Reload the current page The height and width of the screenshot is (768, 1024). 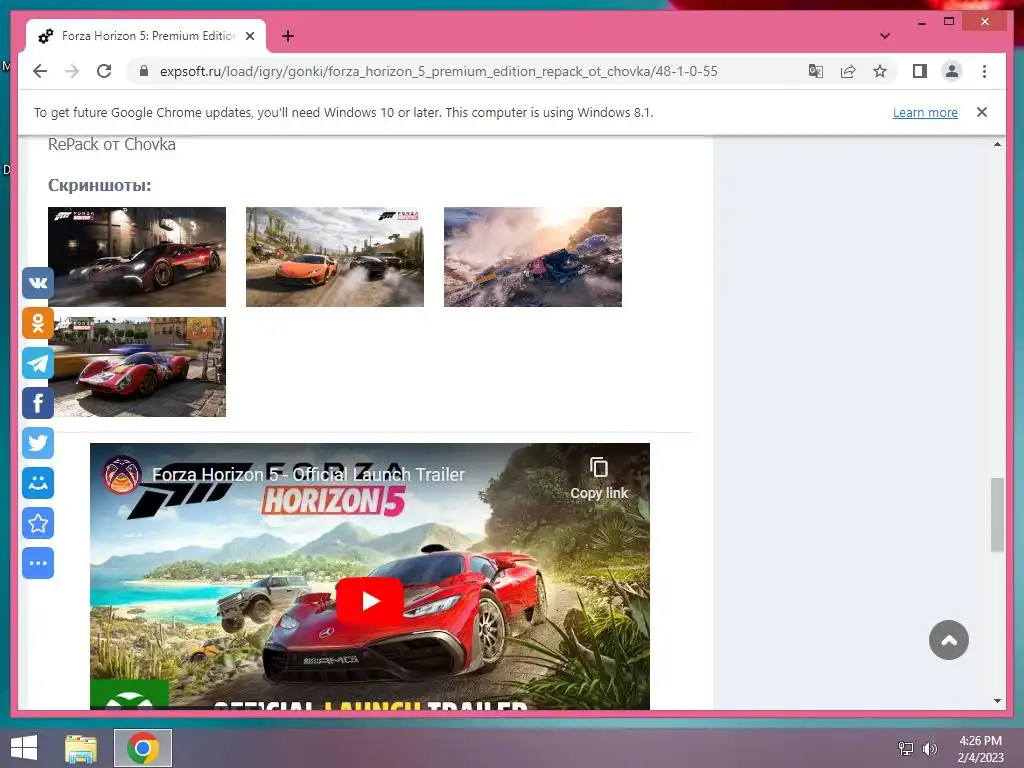coord(104,71)
